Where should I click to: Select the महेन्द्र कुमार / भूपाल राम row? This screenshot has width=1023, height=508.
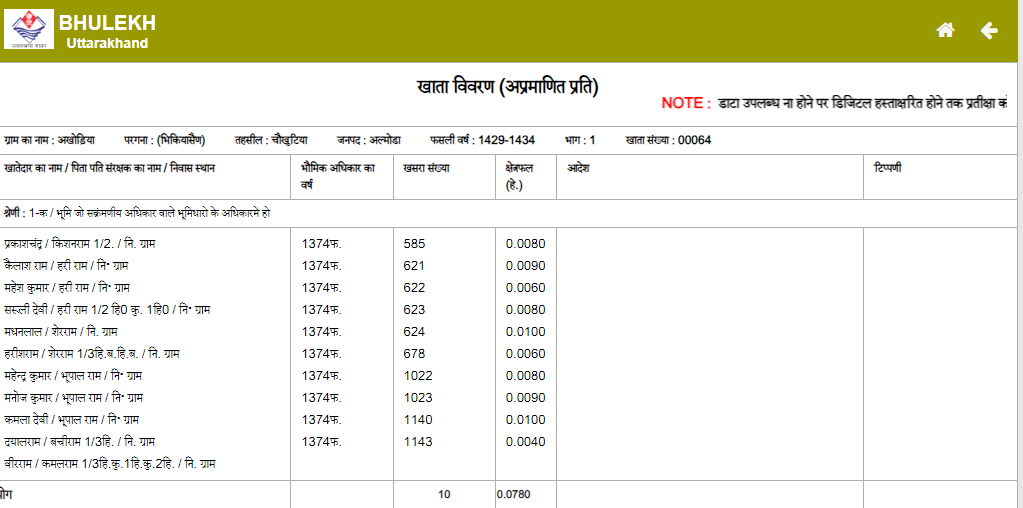pyautogui.click(x=73, y=376)
